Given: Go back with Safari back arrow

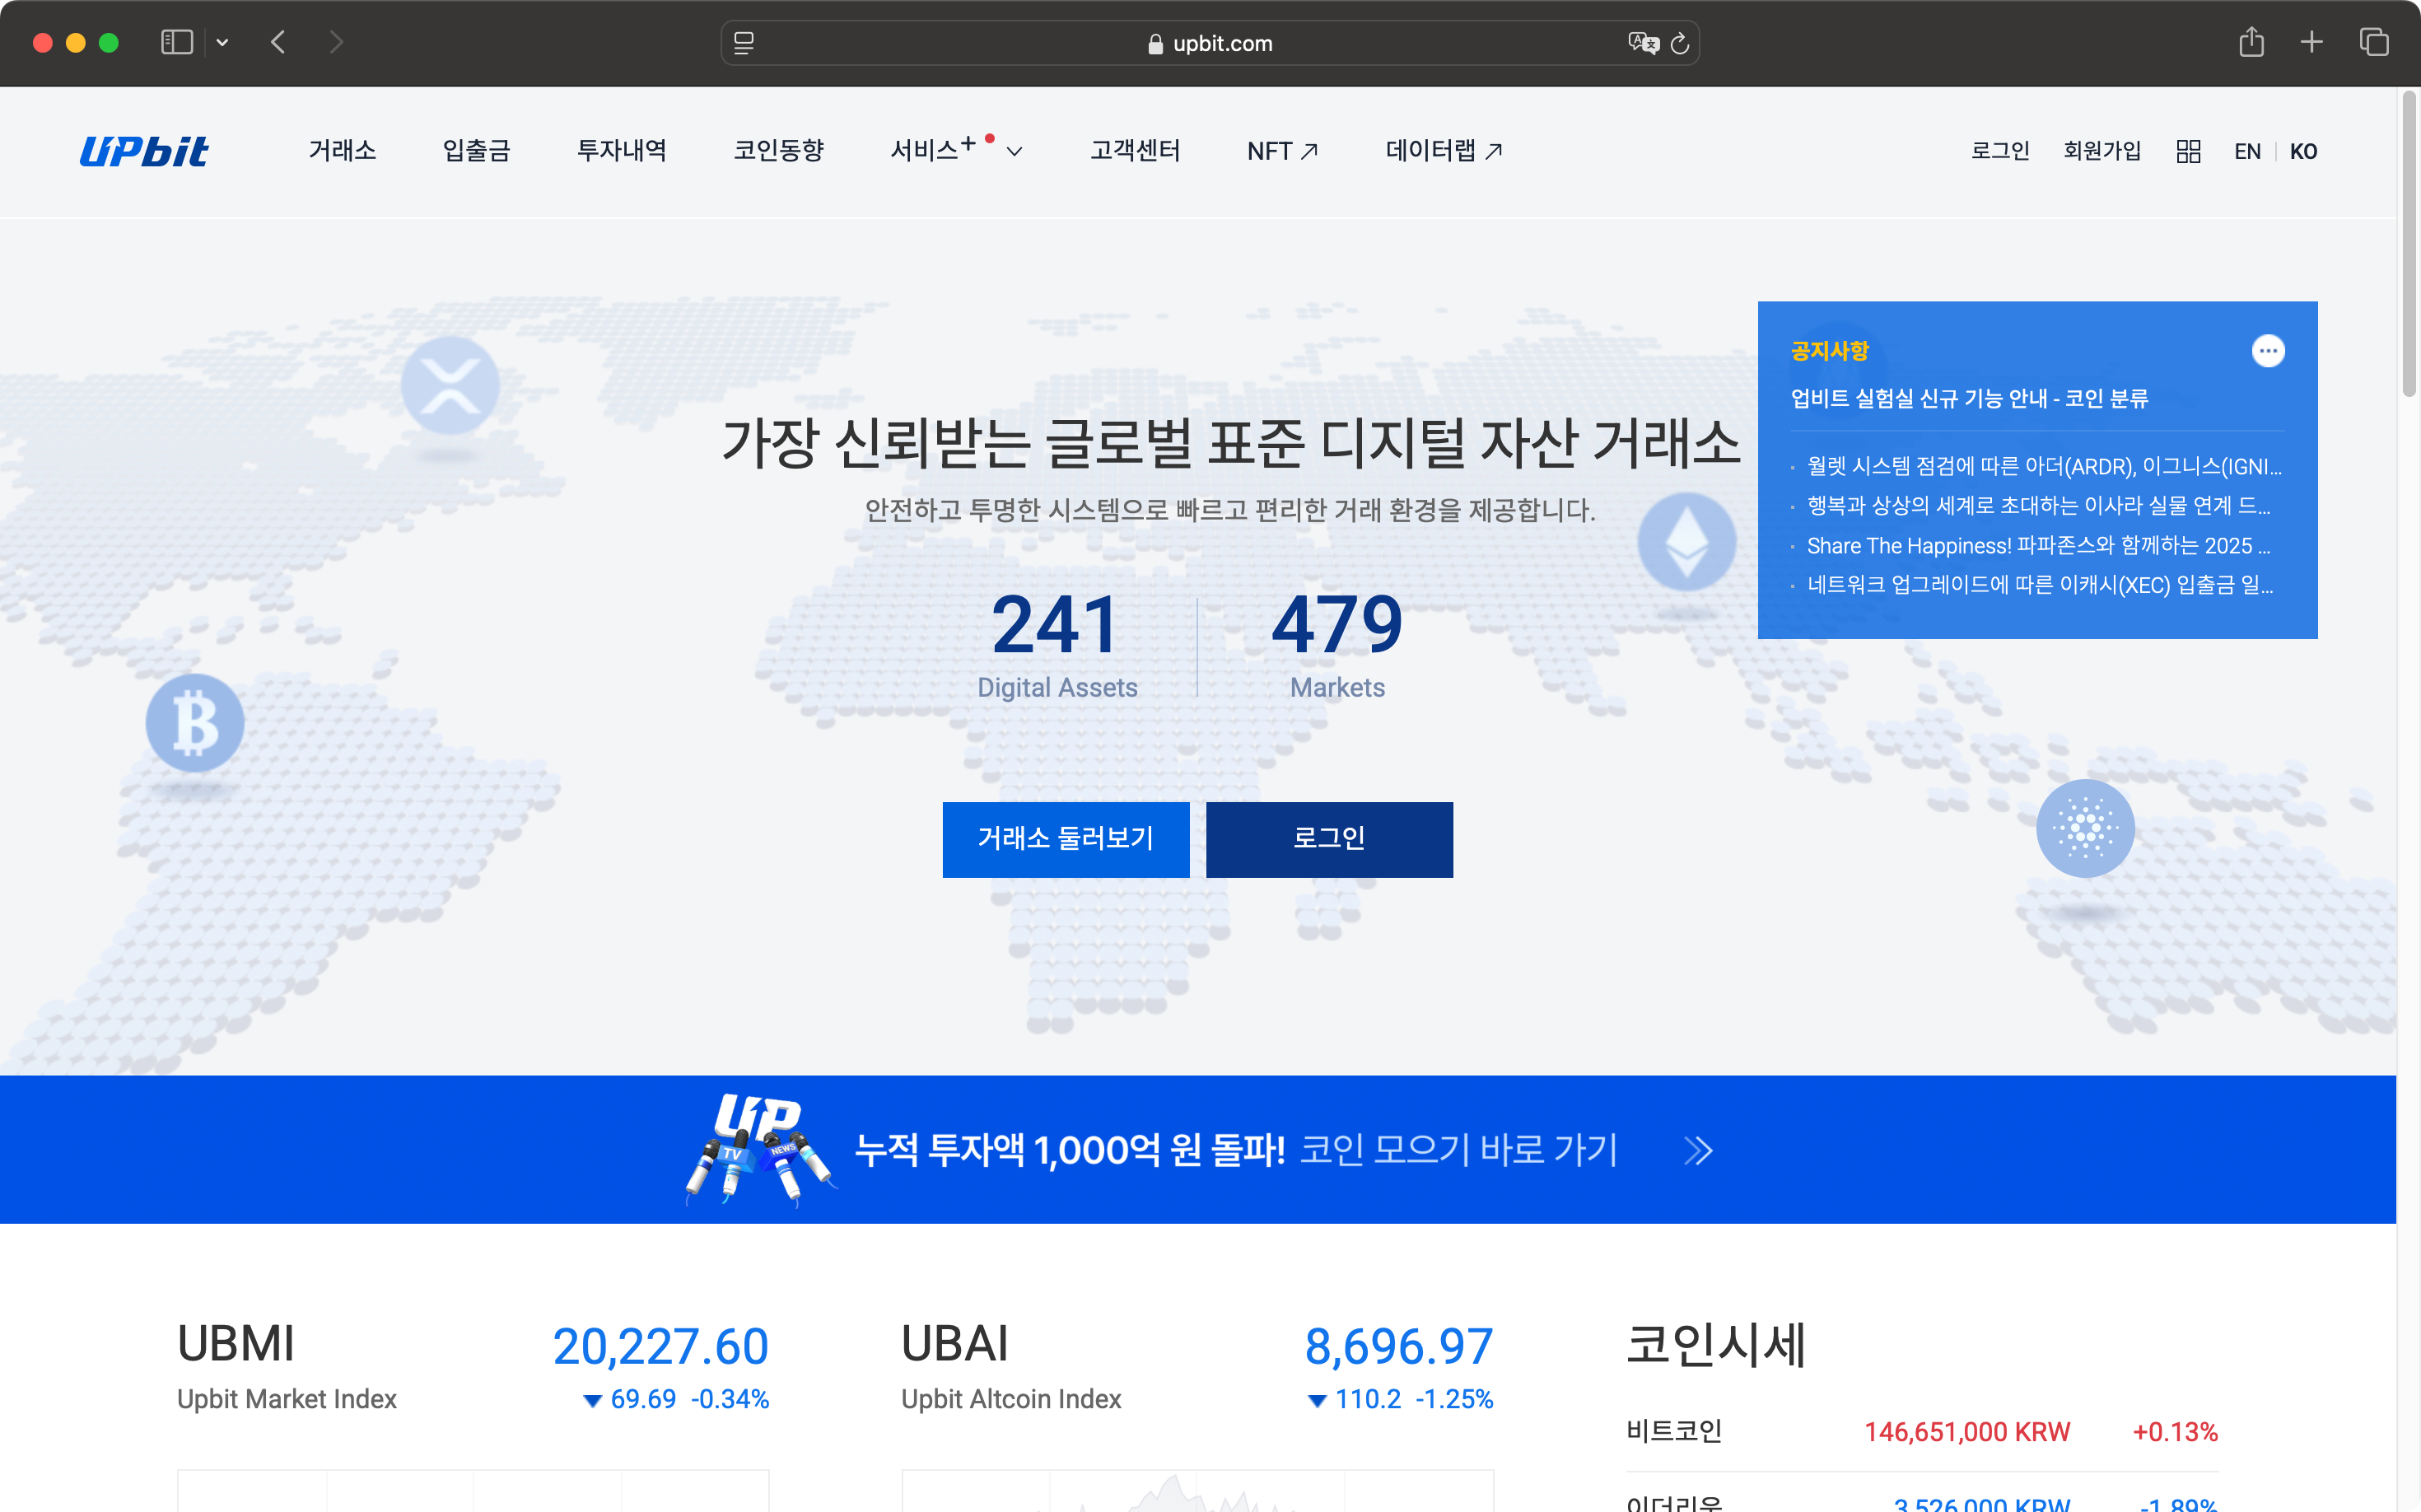Looking at the screenshot, I should point(279,42).
